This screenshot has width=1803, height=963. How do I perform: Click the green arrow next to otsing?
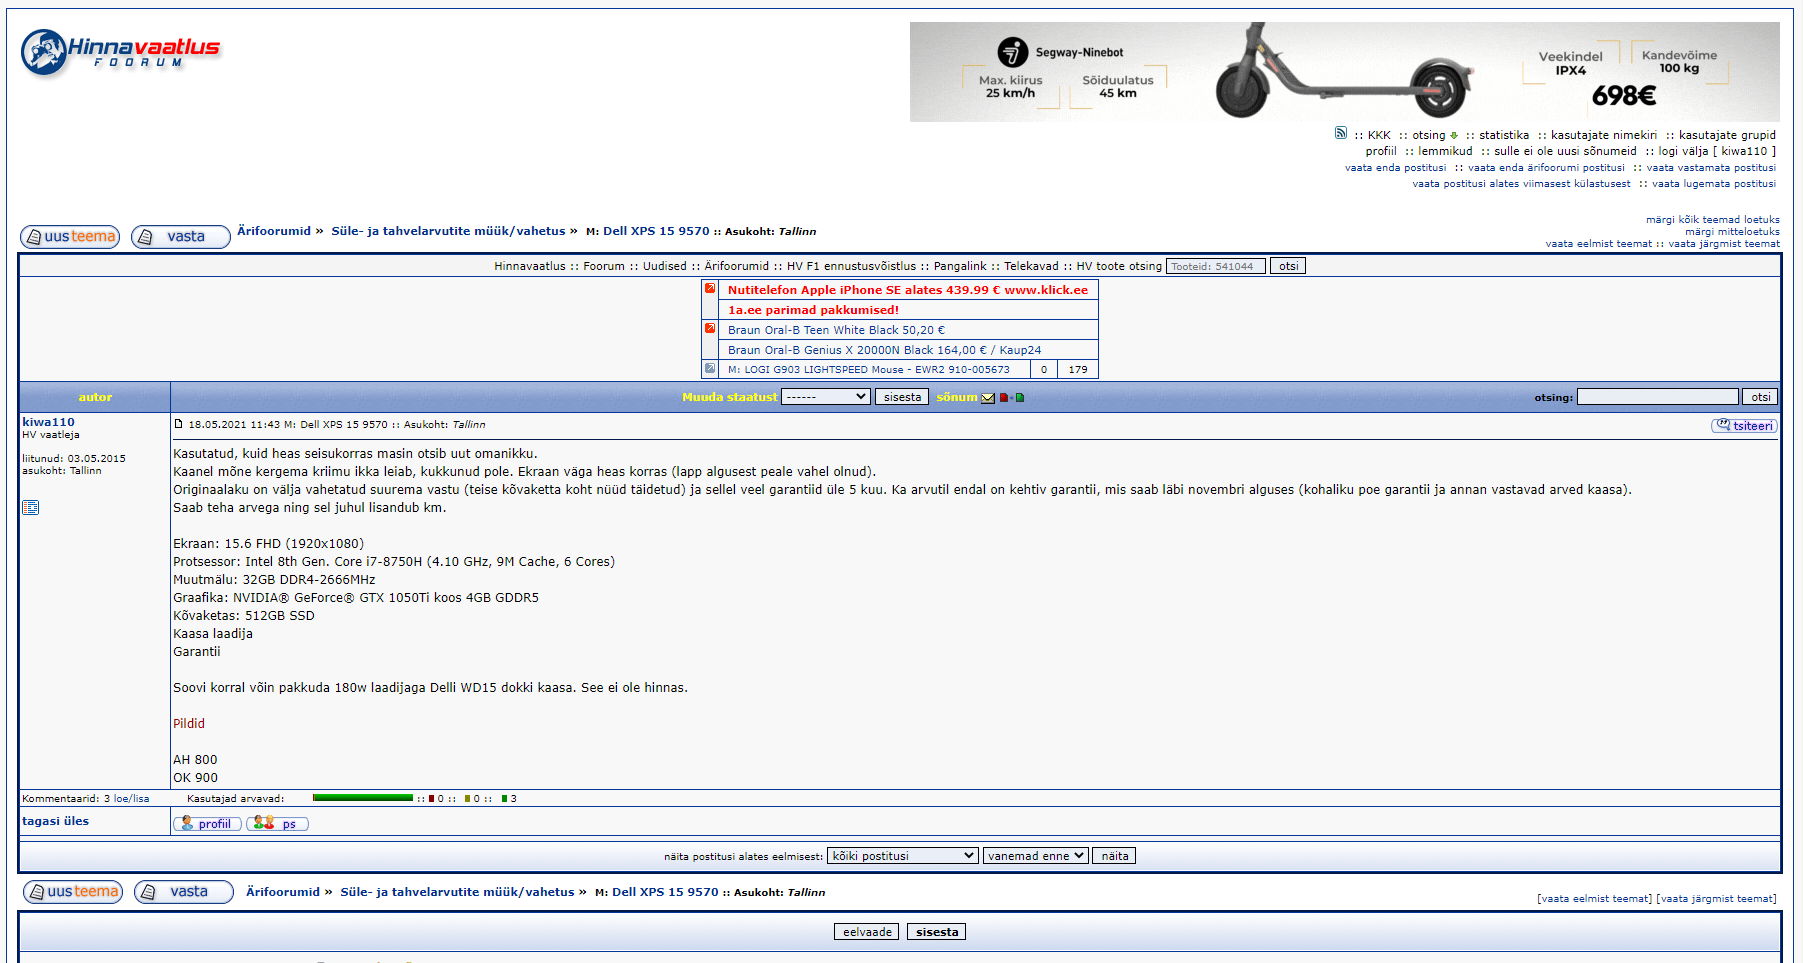(x=1454, y=136)
